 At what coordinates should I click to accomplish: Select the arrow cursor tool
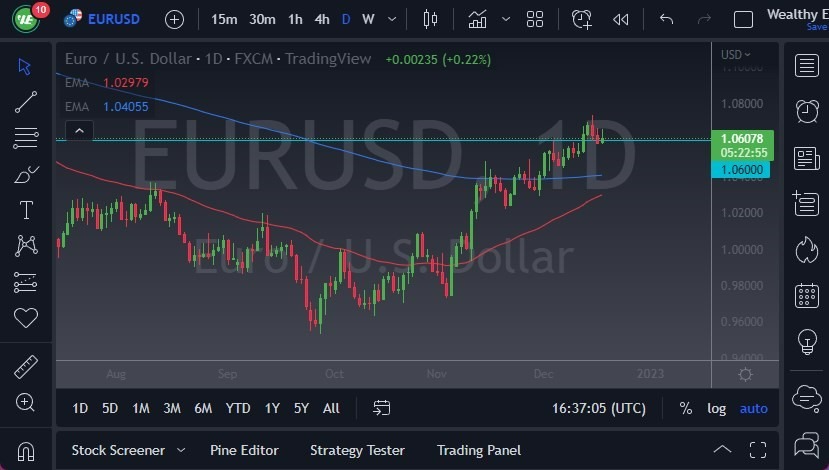(24, 67)
